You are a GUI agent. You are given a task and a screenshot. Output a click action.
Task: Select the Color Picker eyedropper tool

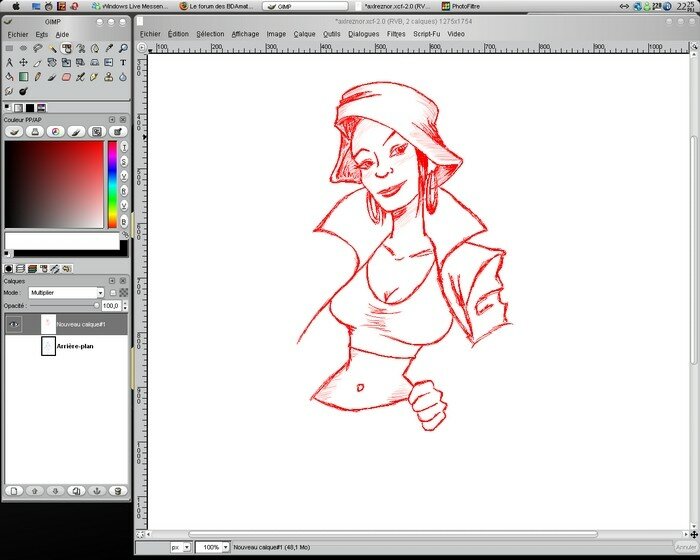[x=109, y=48]
